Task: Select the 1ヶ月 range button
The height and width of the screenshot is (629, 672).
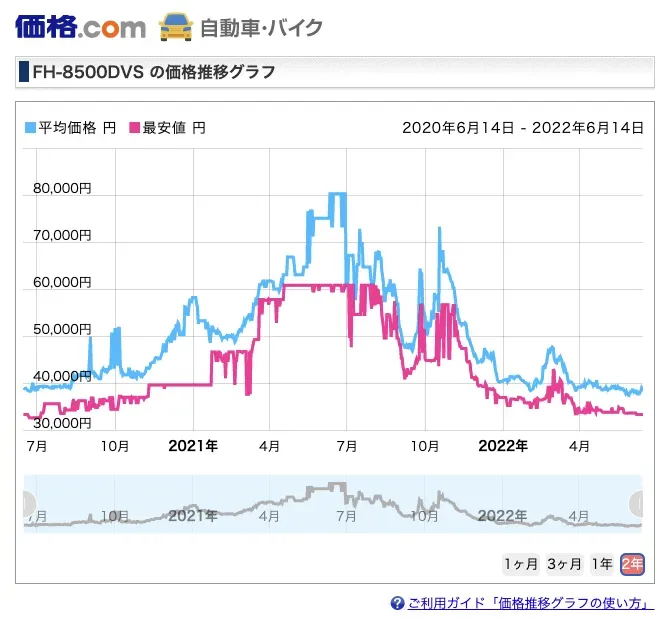Action: [x=521, y=564]
